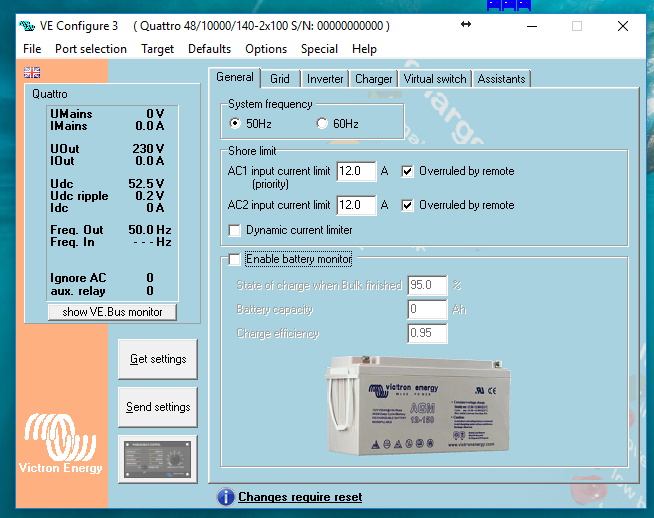The width and height of the screenshot is (654, 518).
Task: Open the File menu
Action: (32, 49)
